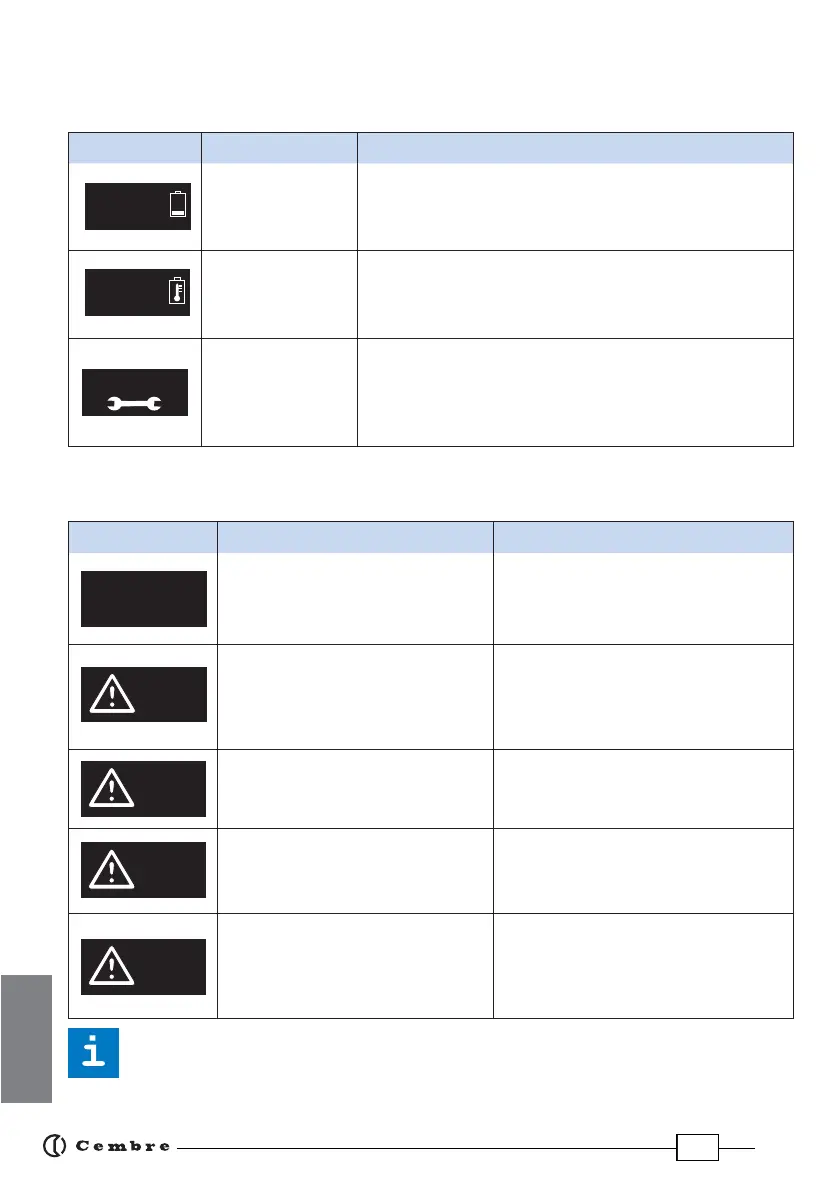Image resolution: width=839 pixels, height=1191 pixels.
Task: Click the bottommost warning triangle icon
Action: pos(112,967)
